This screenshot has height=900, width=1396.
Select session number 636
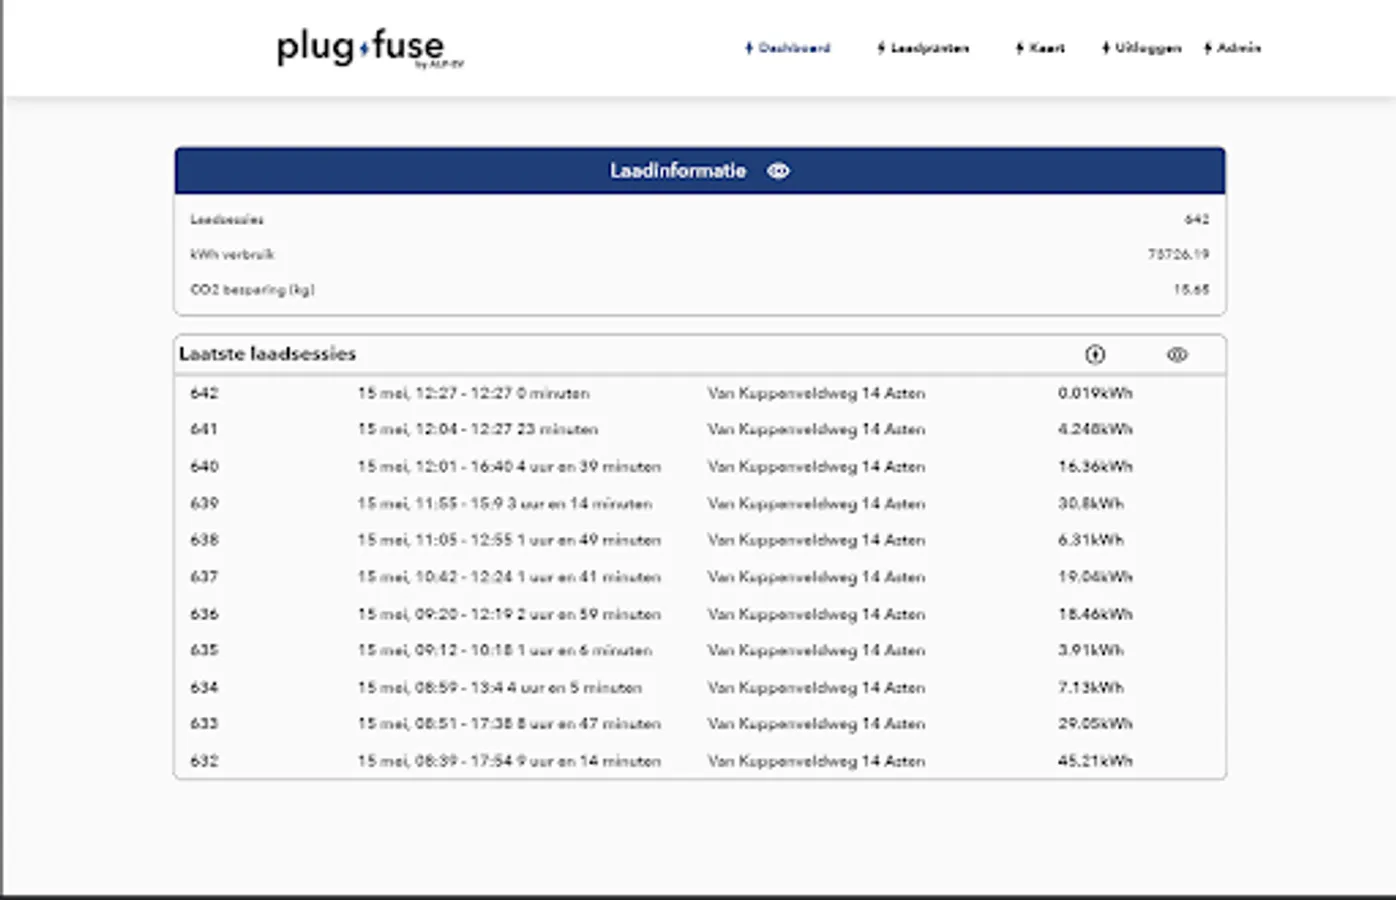tap(204, 614)
